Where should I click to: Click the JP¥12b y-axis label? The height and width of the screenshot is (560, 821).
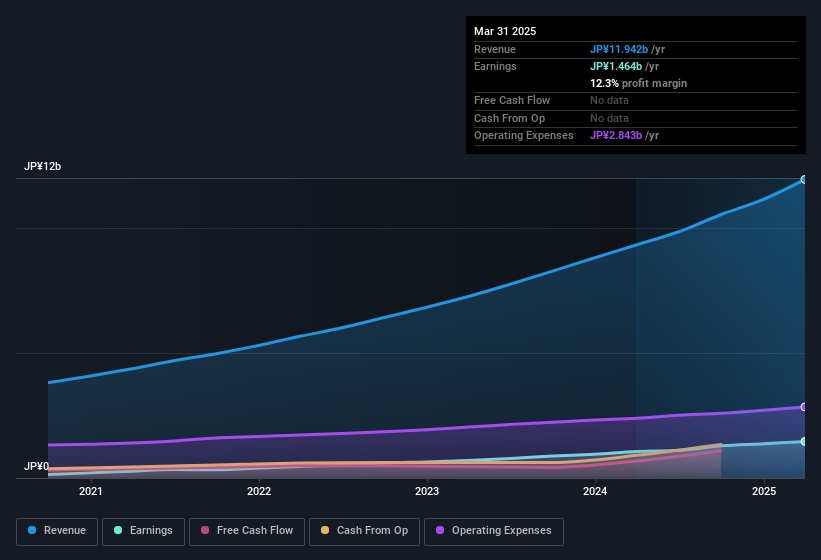pyautogui.click(x=42, y=166)
